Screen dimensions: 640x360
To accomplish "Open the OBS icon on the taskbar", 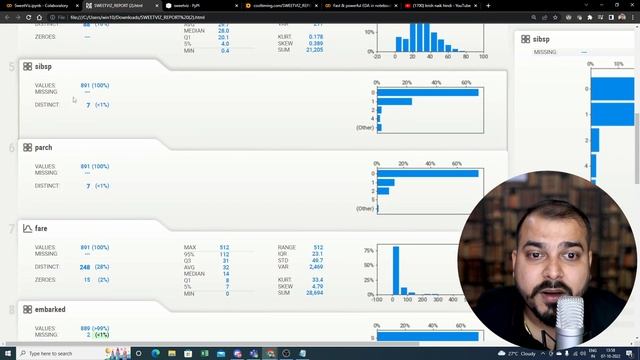I will click(286, 353).
